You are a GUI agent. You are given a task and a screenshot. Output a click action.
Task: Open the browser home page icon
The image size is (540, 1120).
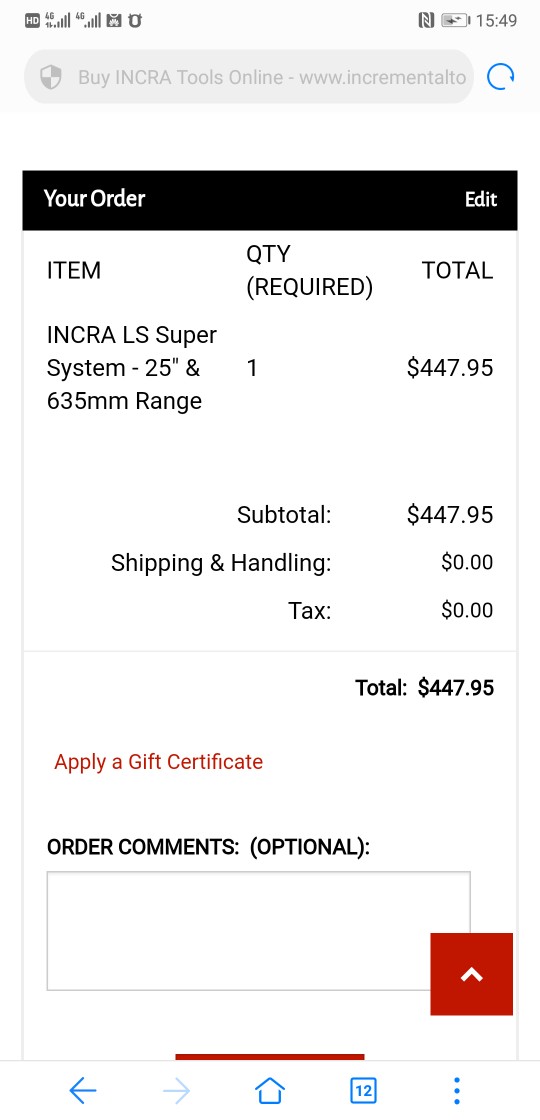(x=270, y=1091)
